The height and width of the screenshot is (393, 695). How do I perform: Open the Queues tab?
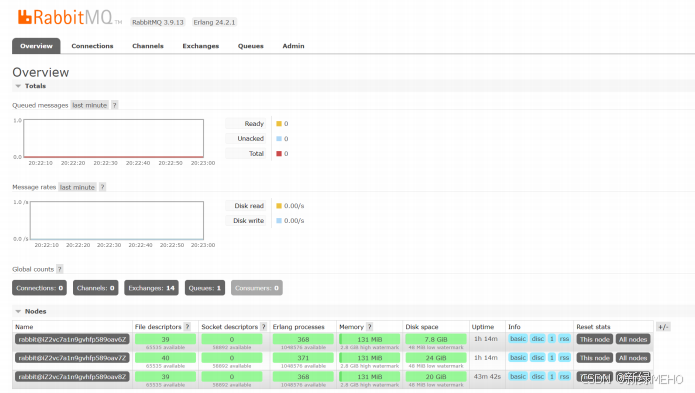click(250, 46)
